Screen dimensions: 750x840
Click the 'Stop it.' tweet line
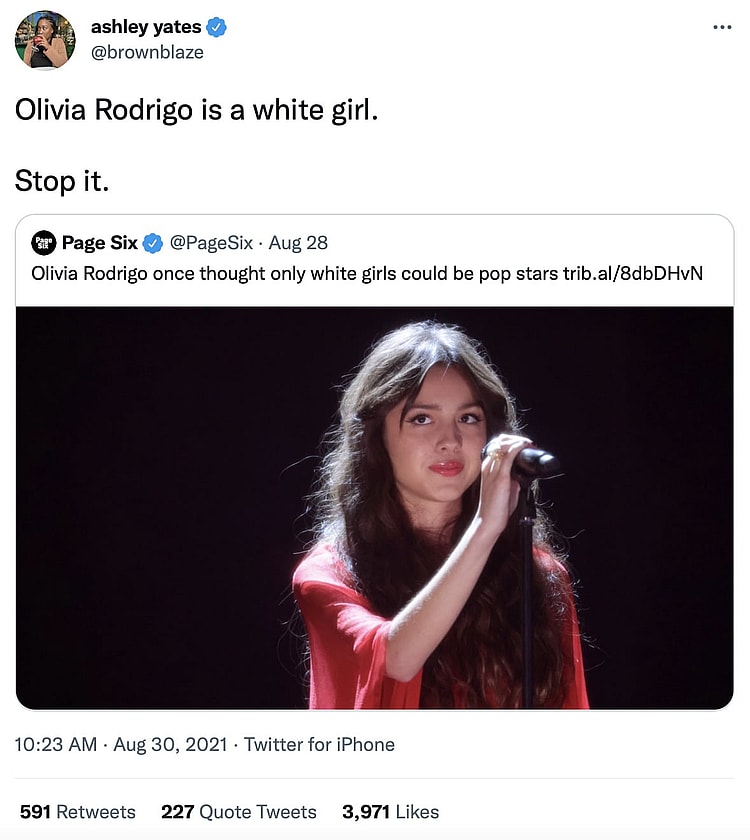[61, 181]
